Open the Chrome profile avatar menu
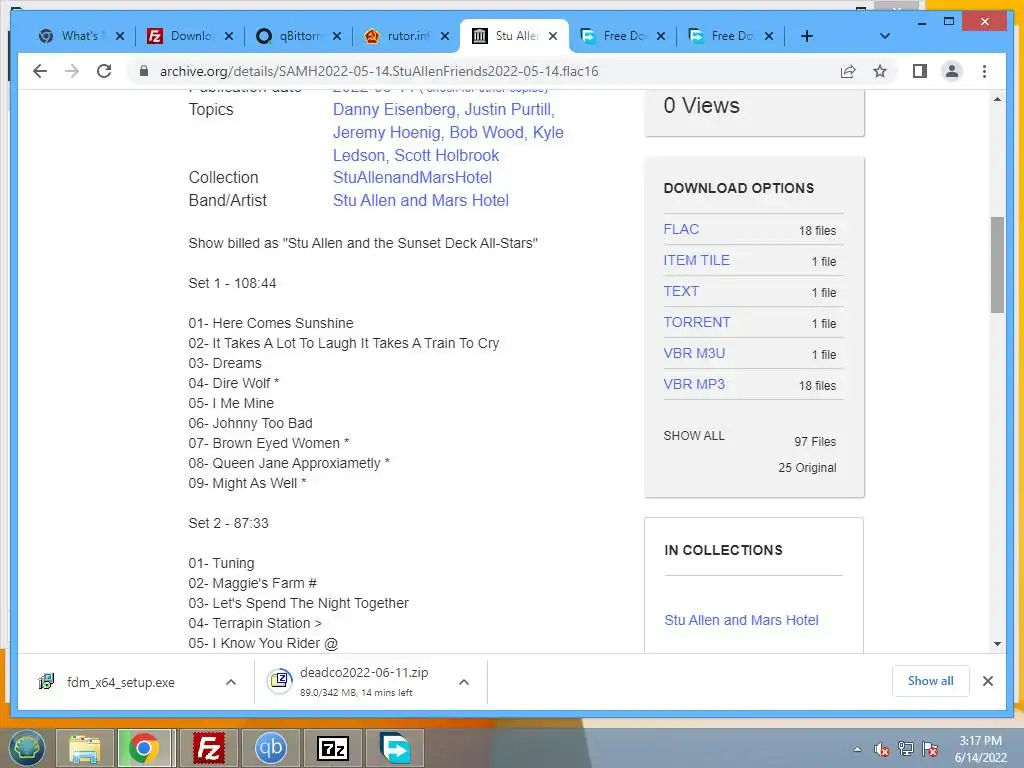This screenshot has height=768, width=1024. (x=952, y=71)
